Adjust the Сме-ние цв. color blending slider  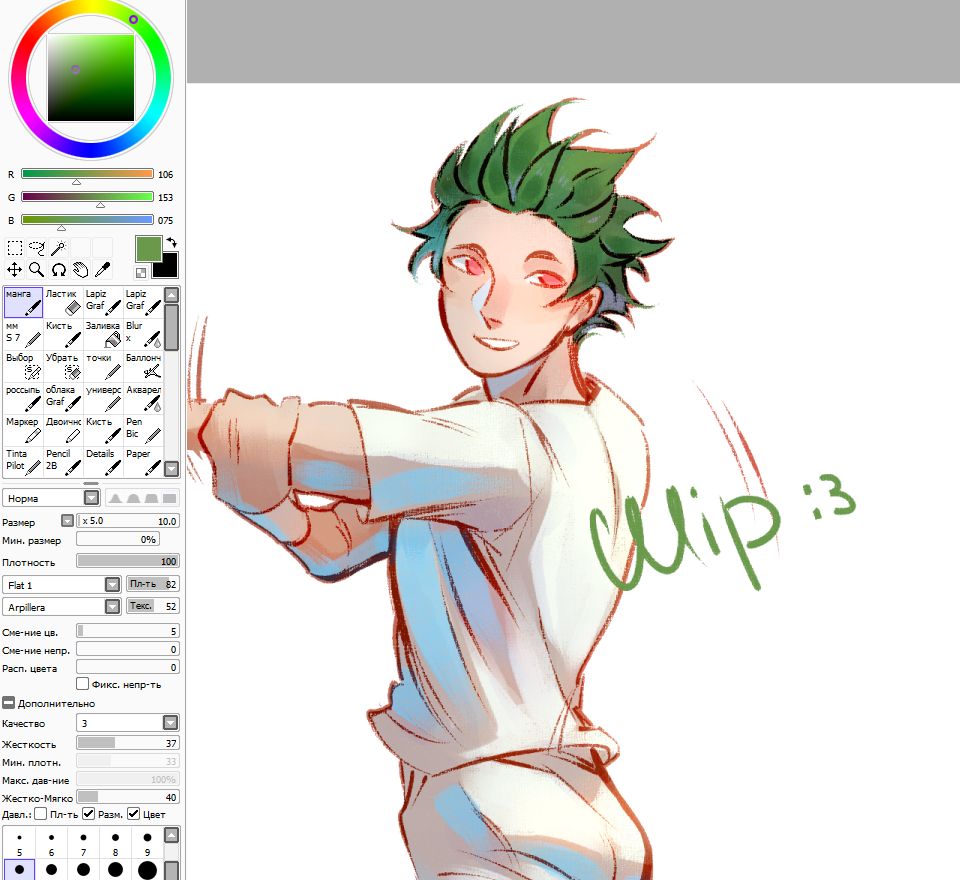tap(127, 631)
